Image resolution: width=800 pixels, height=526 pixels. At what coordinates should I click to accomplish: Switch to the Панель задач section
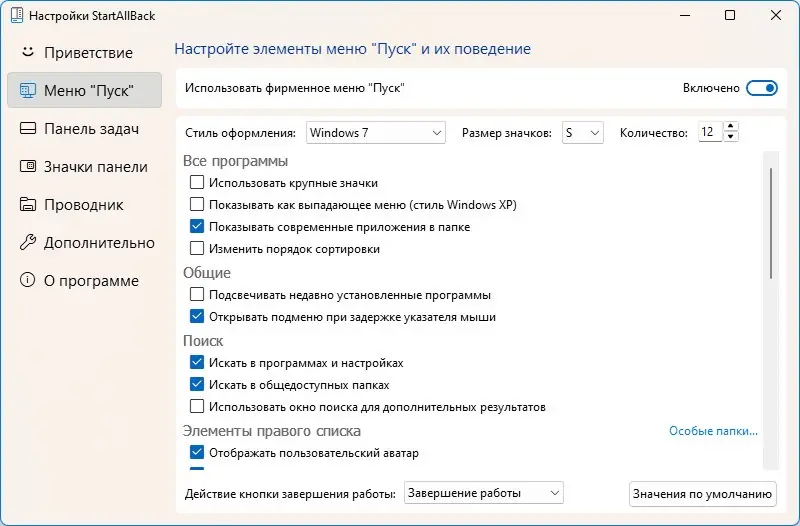point(91,129)
